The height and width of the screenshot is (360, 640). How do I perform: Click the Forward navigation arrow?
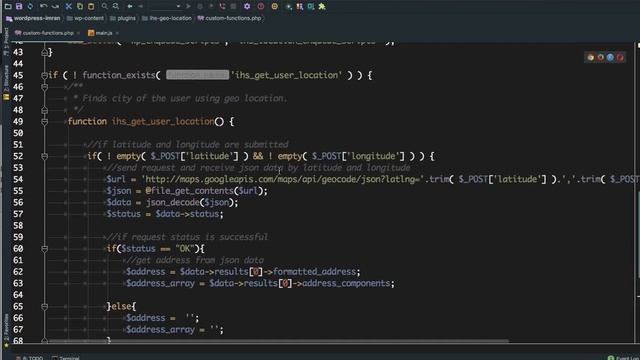[x=141, y=6]
